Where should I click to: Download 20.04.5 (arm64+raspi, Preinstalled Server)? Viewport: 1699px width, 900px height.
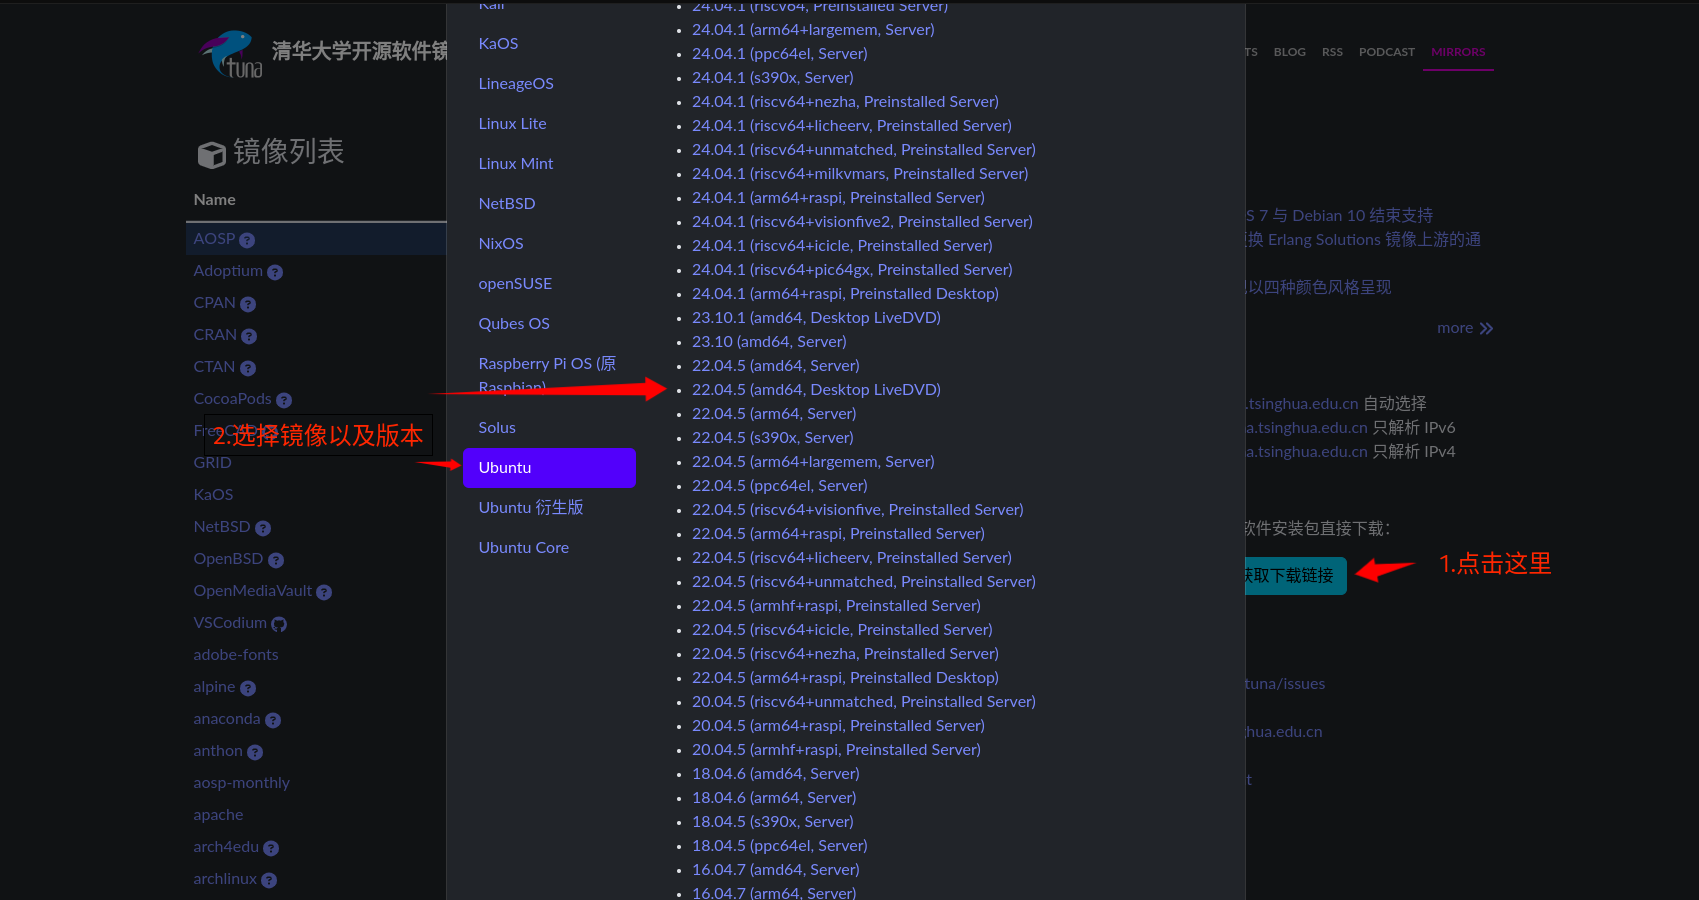pos(838,726)
